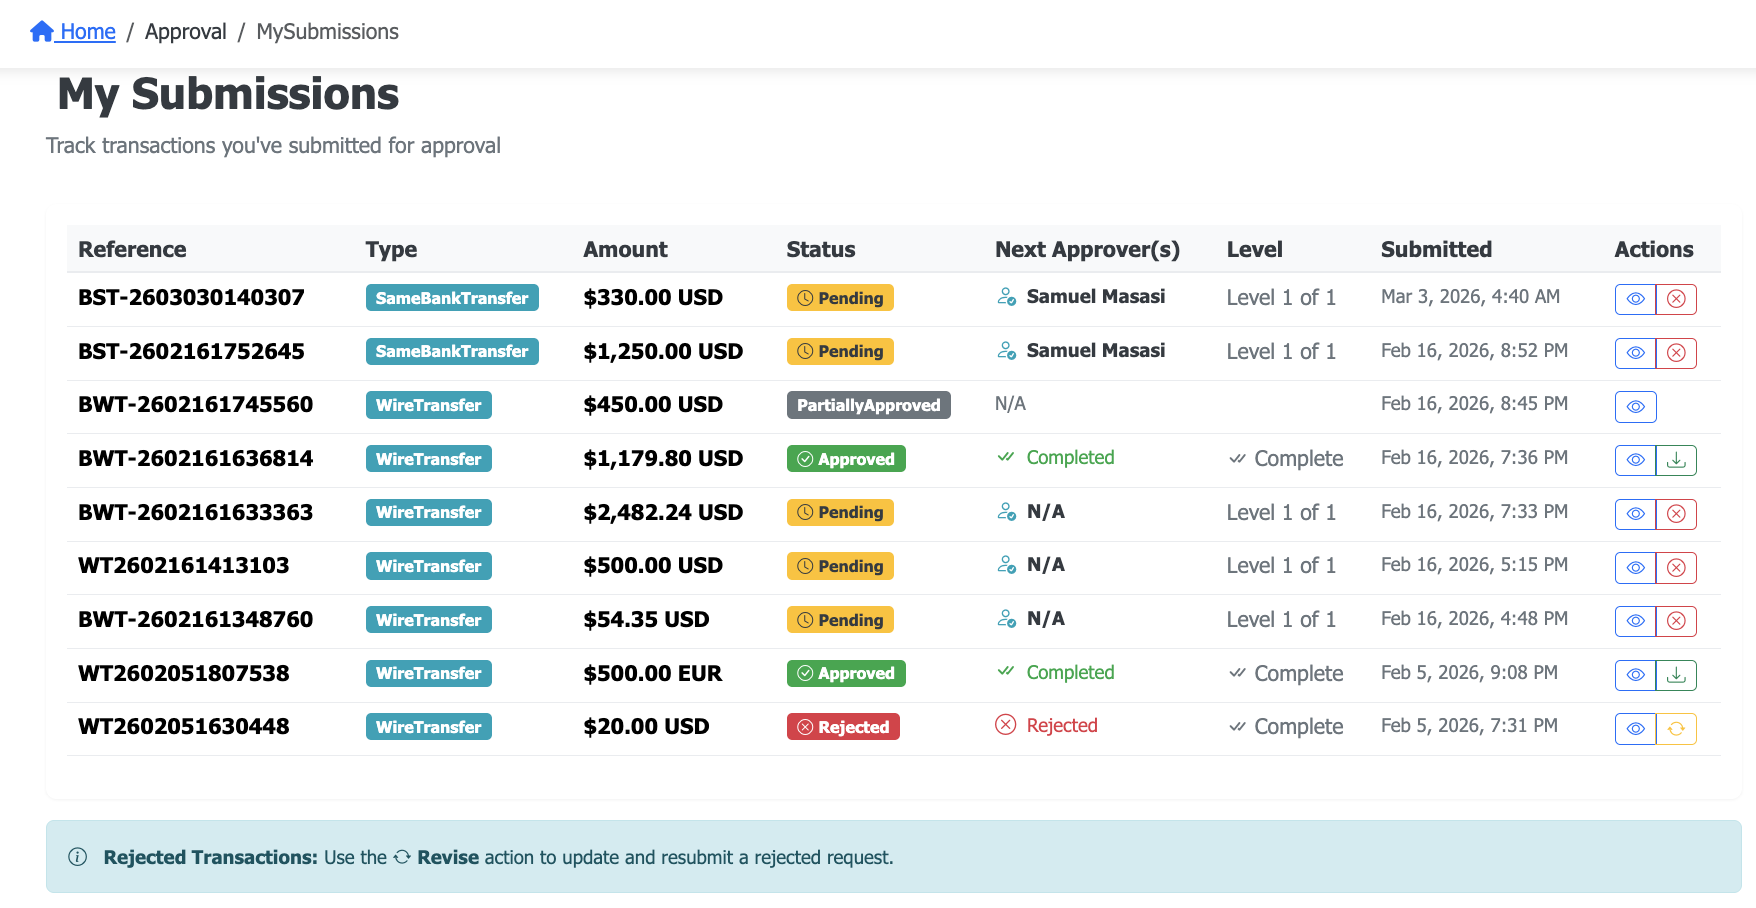Select reference BWT-2602161633363 in the table
Screen dimensions: 1756x908
pyautogui.click(x=195, y=513)
